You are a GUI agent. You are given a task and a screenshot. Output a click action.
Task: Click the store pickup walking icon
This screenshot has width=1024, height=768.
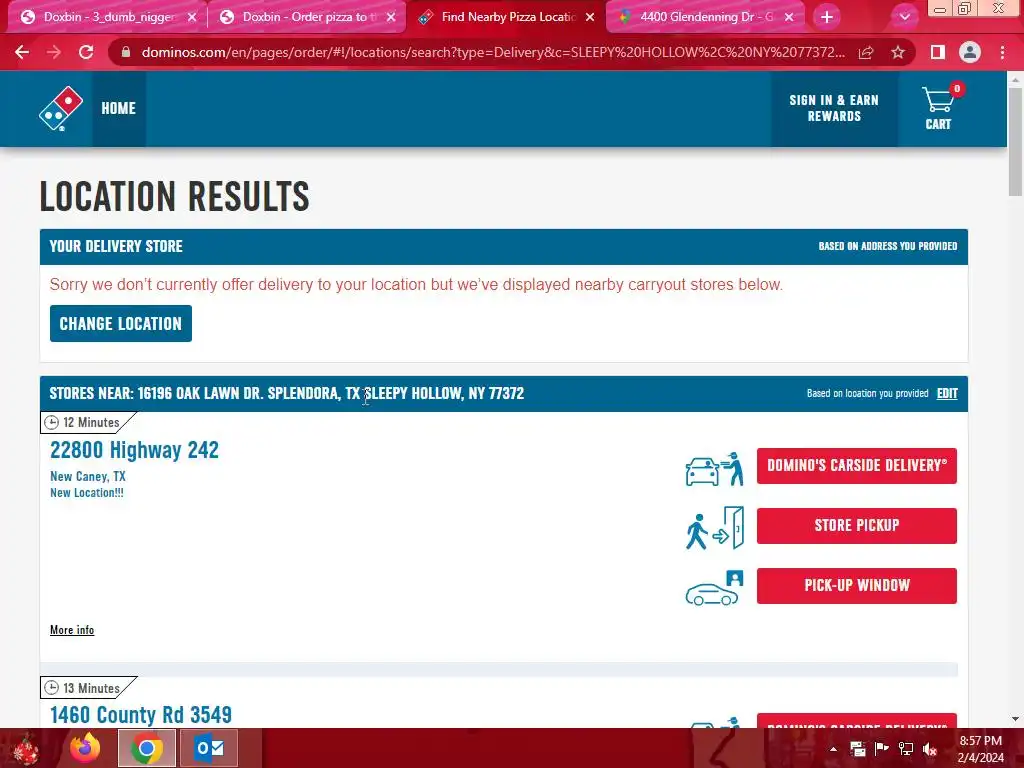point(714,528)
